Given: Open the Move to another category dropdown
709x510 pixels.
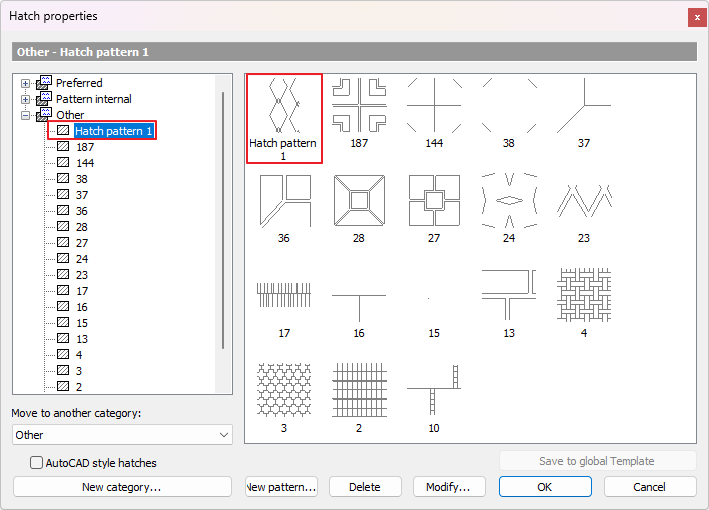Looking at the screenshot, I should tap(122, 435).
